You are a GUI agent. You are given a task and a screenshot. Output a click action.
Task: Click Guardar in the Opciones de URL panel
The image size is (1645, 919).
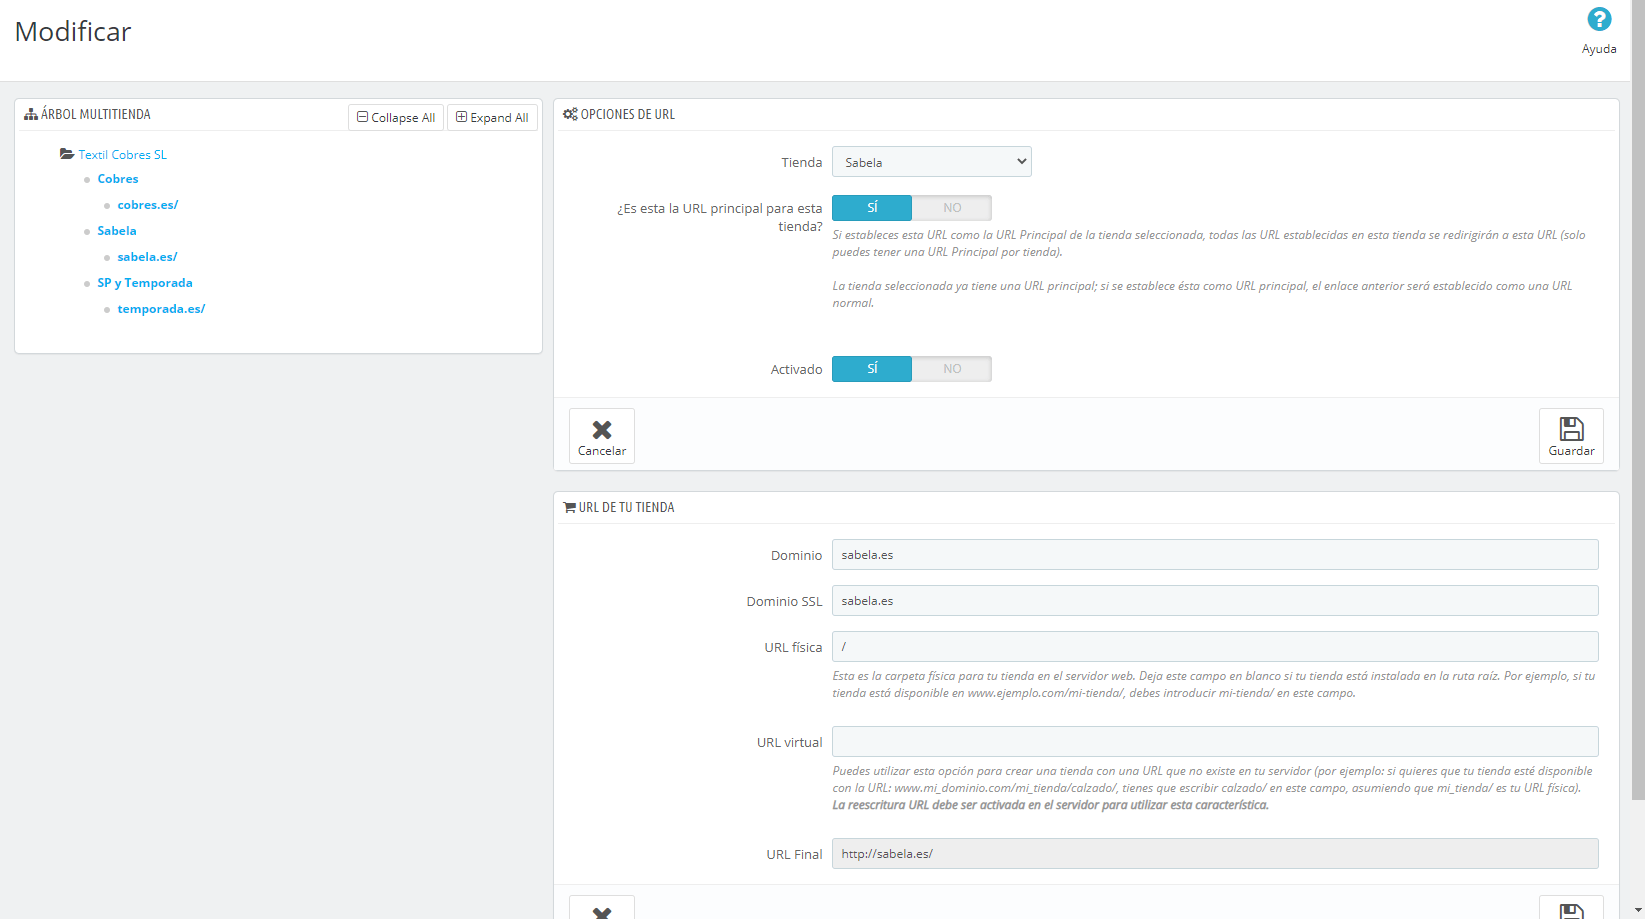tap(1571, 436)
